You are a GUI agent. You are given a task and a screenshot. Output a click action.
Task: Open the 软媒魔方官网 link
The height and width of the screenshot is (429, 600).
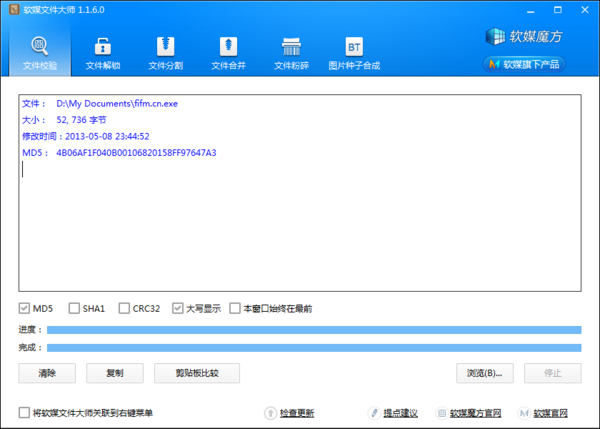pyautogui.click(x=476, y=413)
